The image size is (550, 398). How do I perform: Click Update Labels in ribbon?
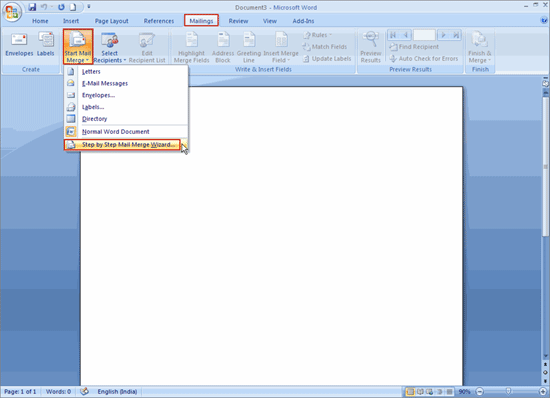pyautogui.click(x=327, y=59)
